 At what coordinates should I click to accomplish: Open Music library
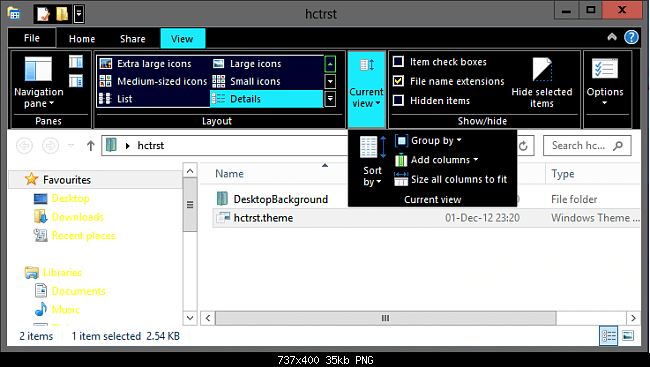pyautogui.click(x=65, y=309)
